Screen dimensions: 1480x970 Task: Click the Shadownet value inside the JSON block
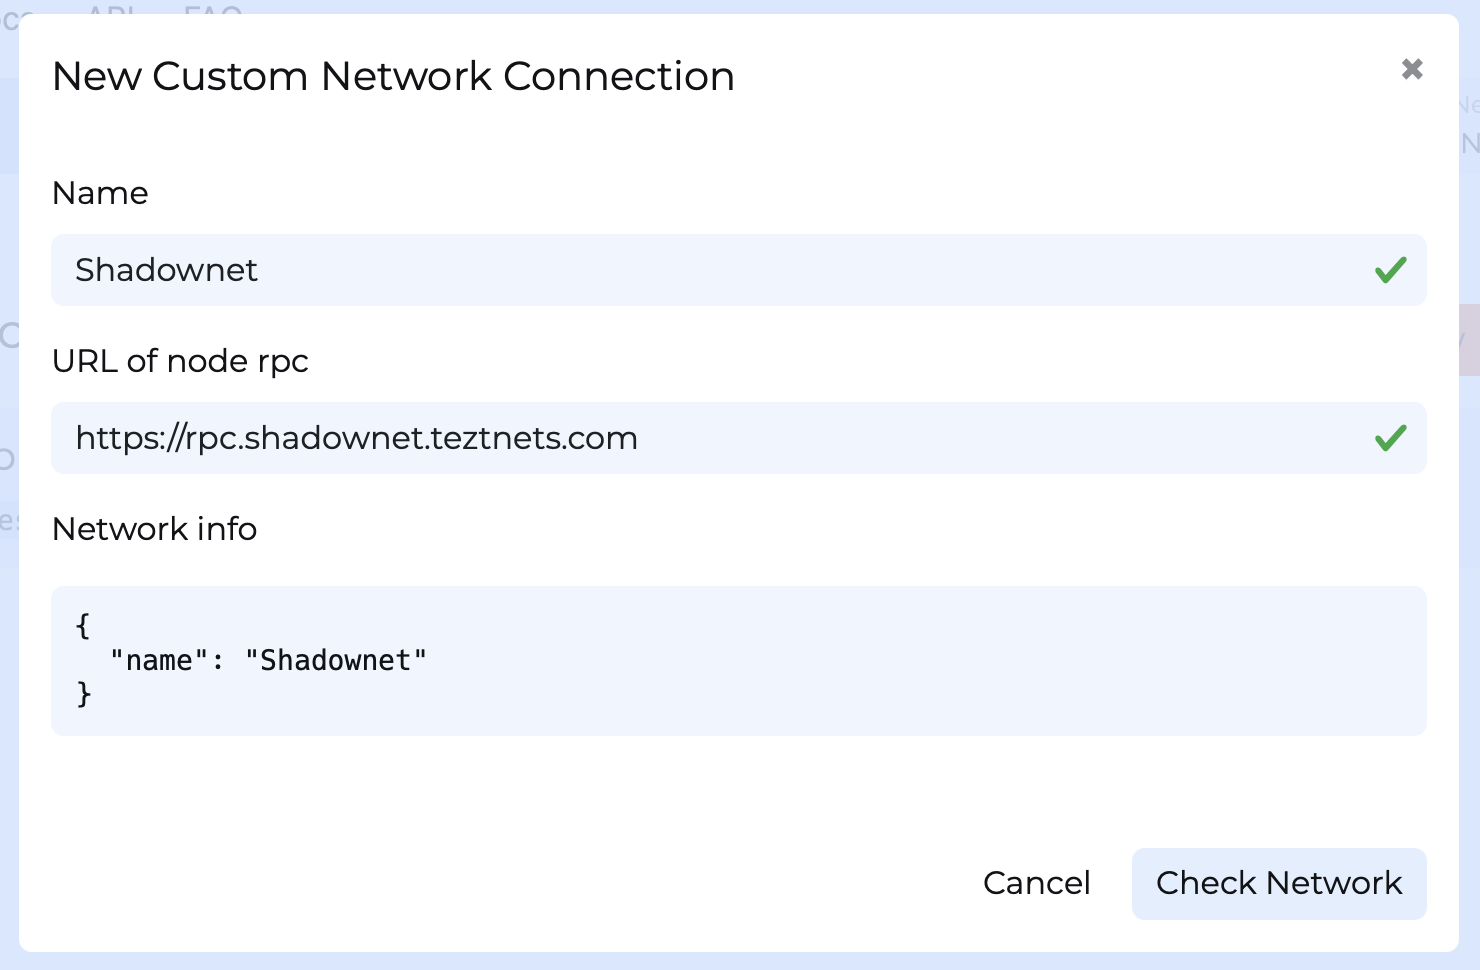click(338, 660)
